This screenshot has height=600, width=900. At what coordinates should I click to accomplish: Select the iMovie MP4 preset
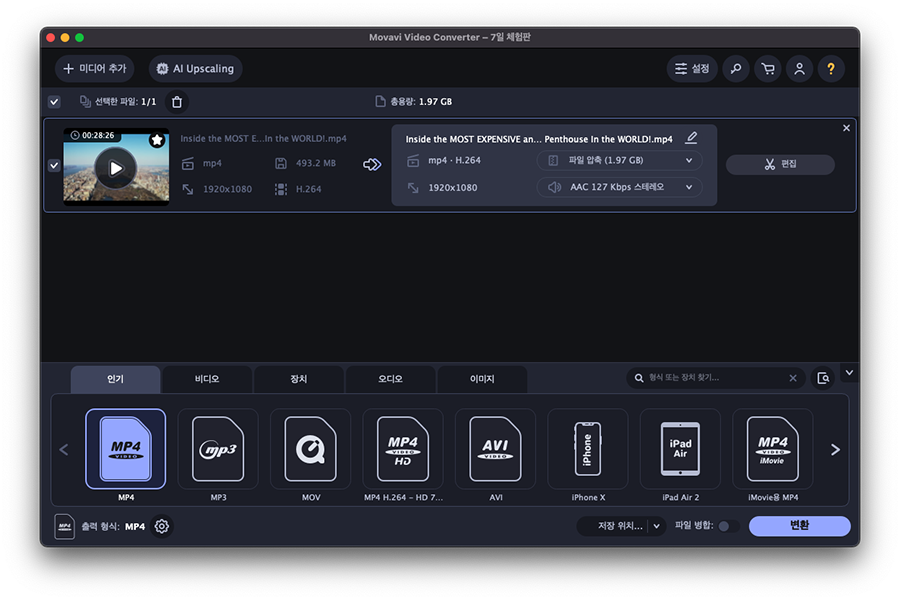(773, 449)
